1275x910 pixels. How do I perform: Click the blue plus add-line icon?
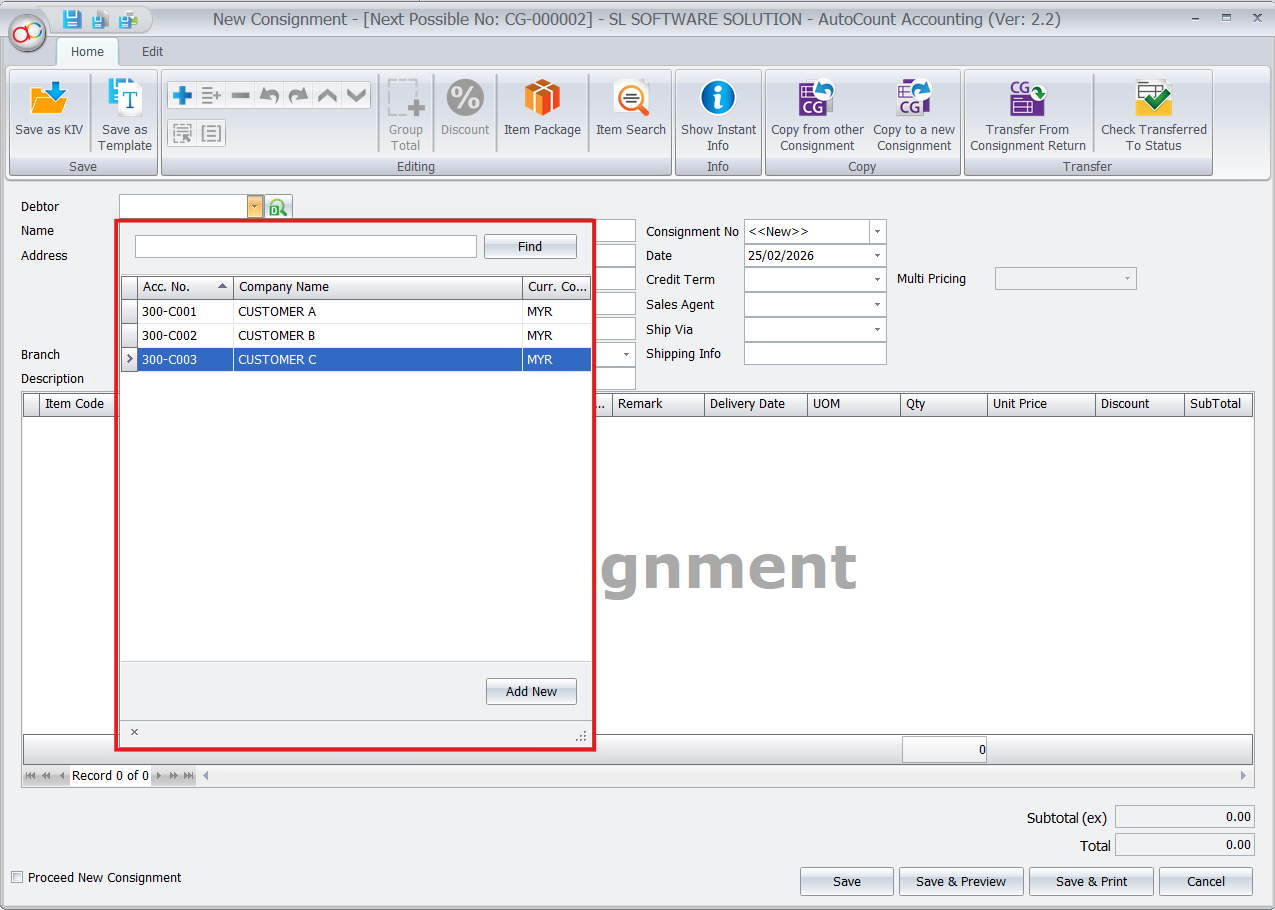(x=183, y=94)
